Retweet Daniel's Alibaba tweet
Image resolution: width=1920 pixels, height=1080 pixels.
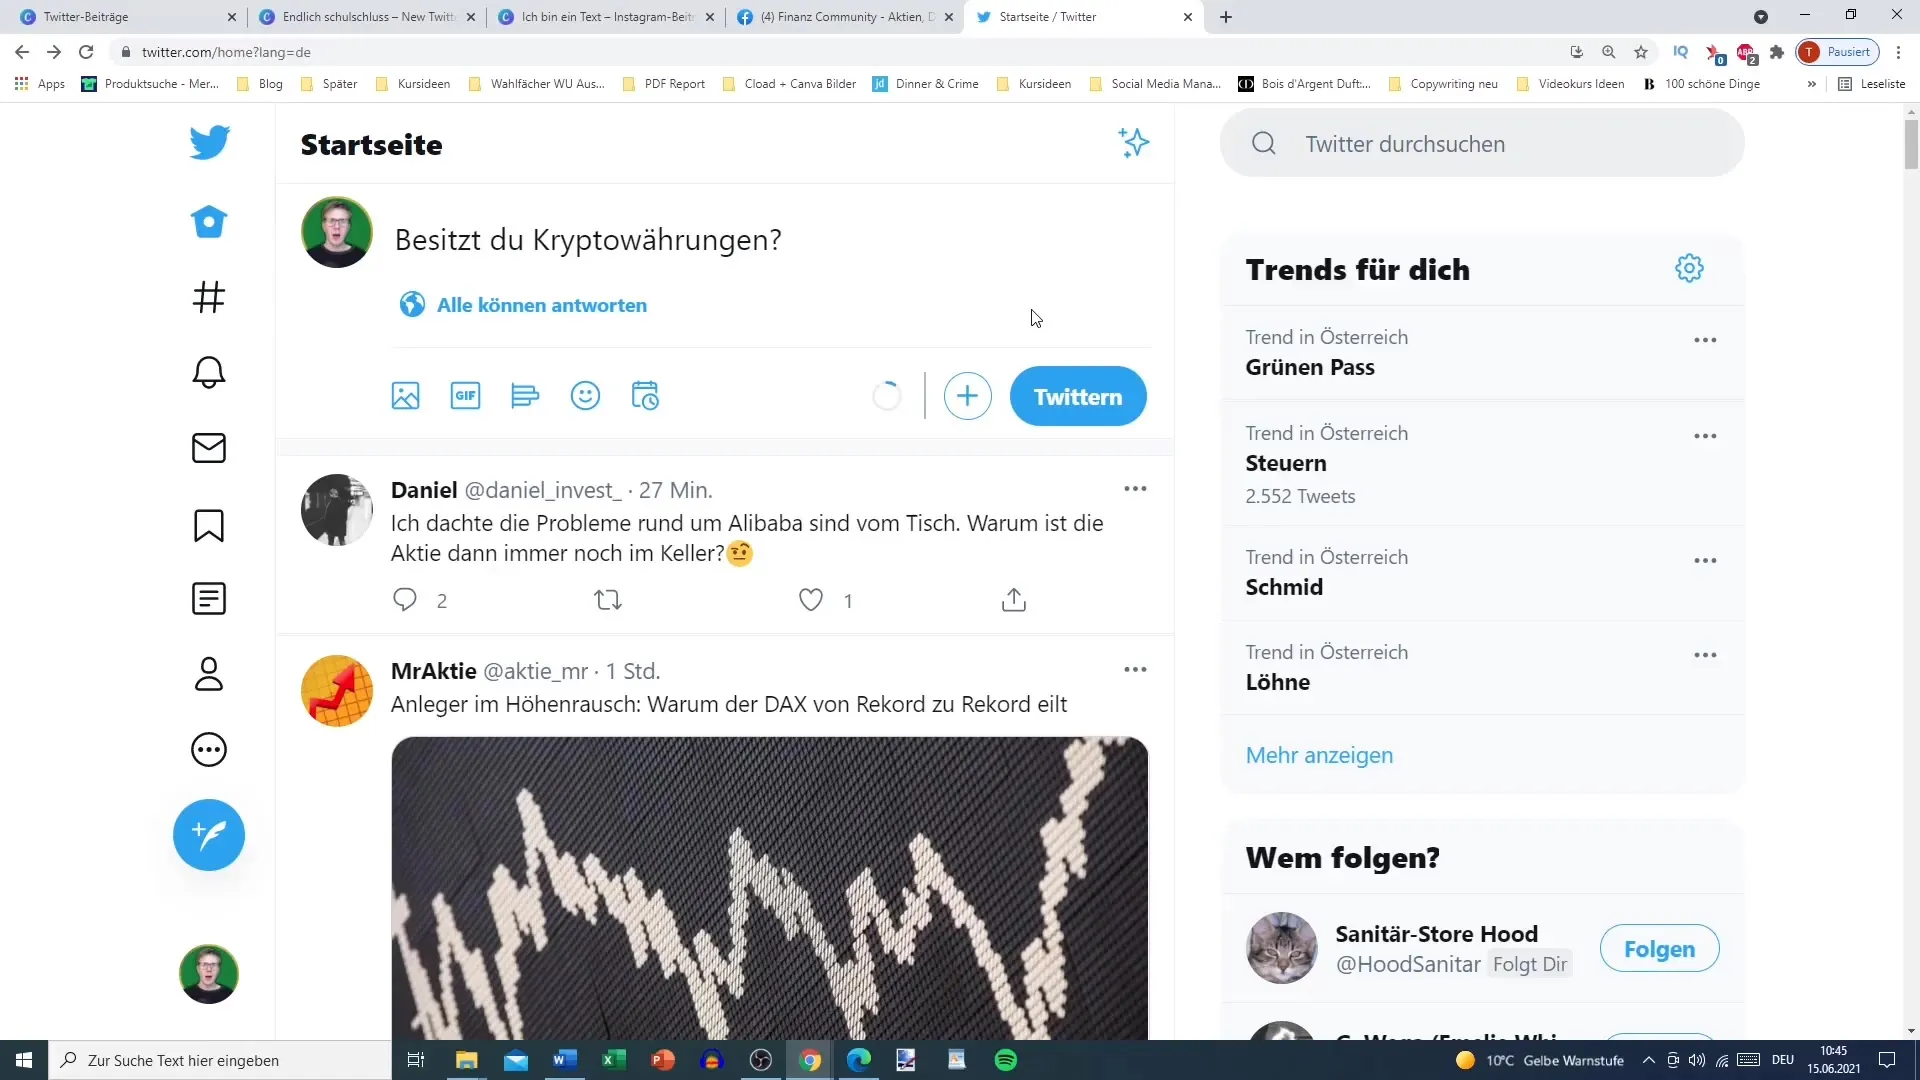[x=608, y=600]
